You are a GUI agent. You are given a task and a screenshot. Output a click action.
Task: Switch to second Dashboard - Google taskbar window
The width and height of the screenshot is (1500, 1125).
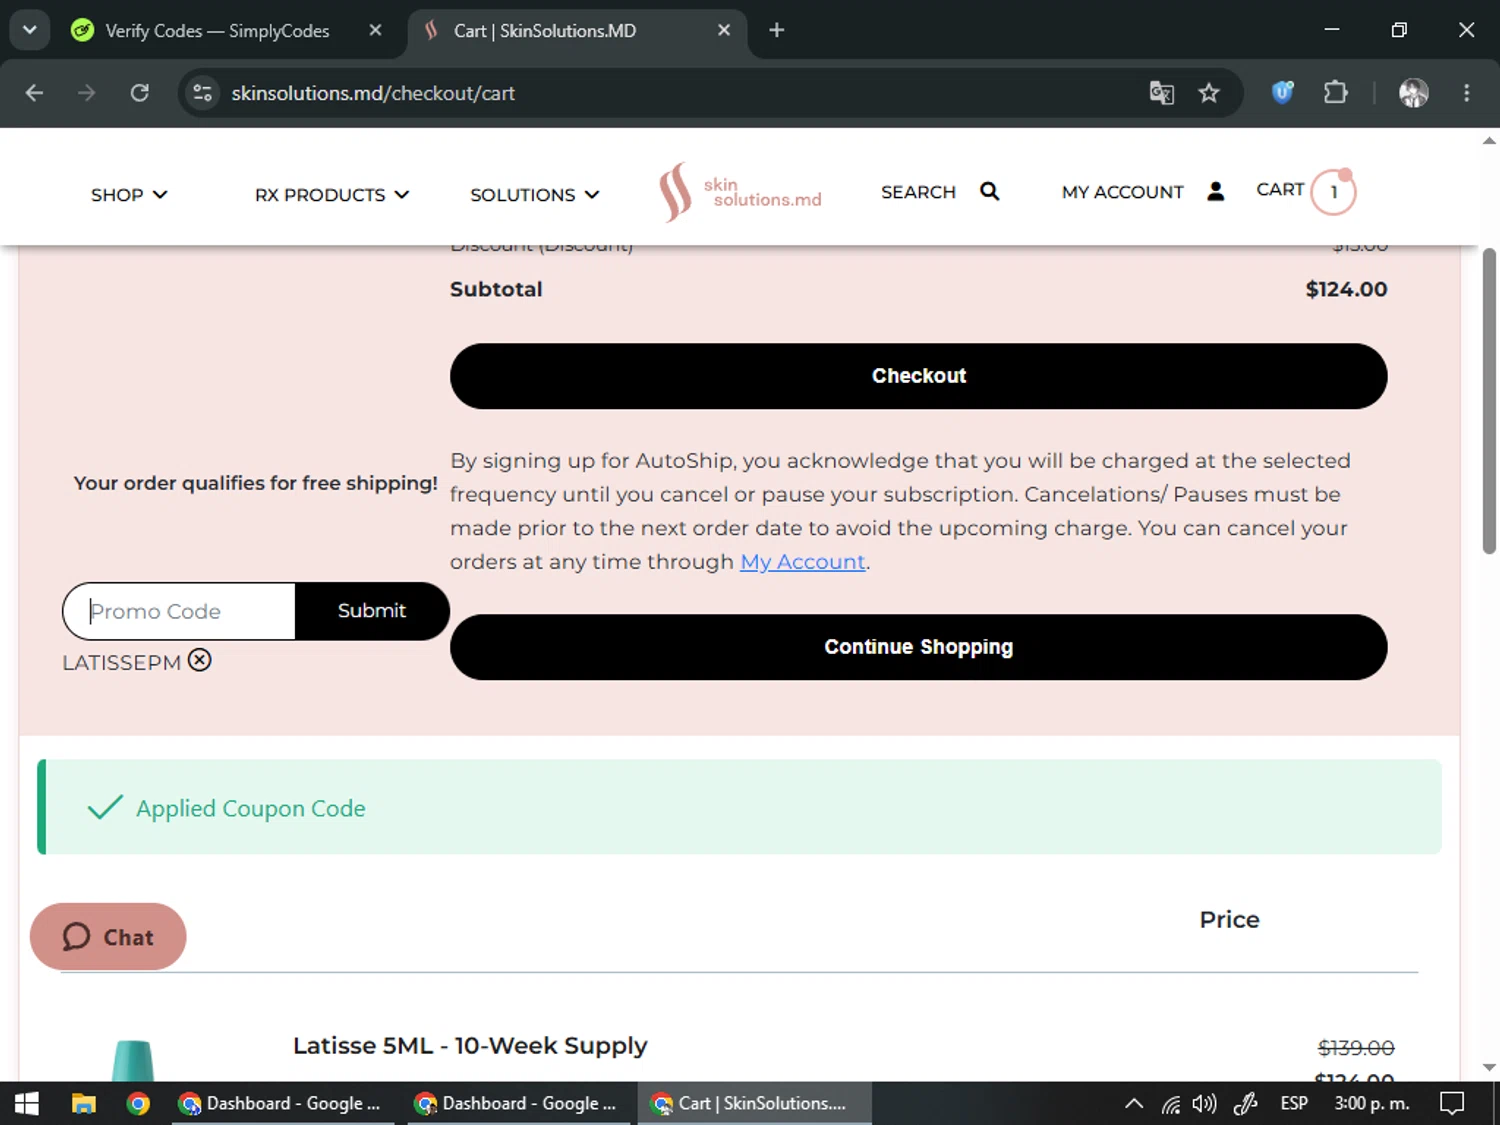516,1103
